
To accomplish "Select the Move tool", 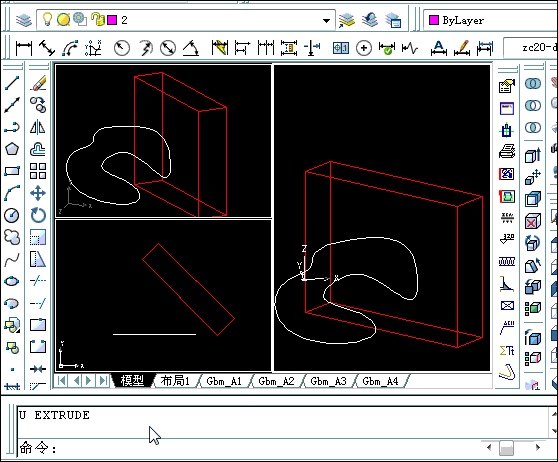I will point(38,193).
